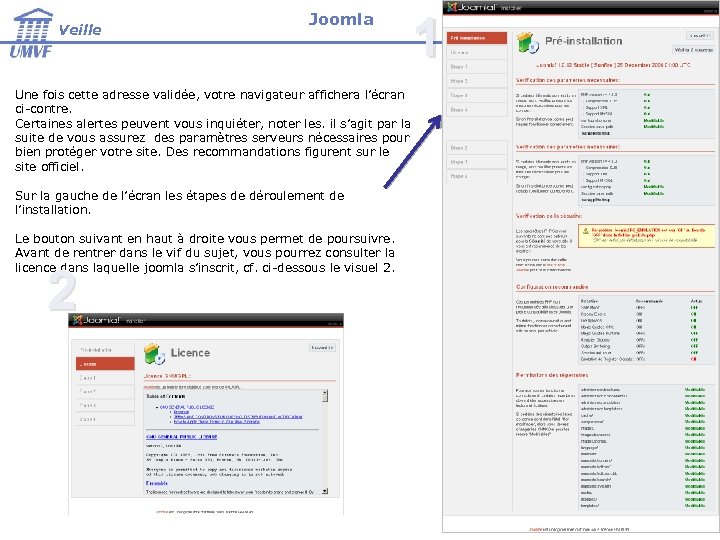720x540 pixels.
Task: Click the licence text scrollbar down arrow
Action: point(325,491)
